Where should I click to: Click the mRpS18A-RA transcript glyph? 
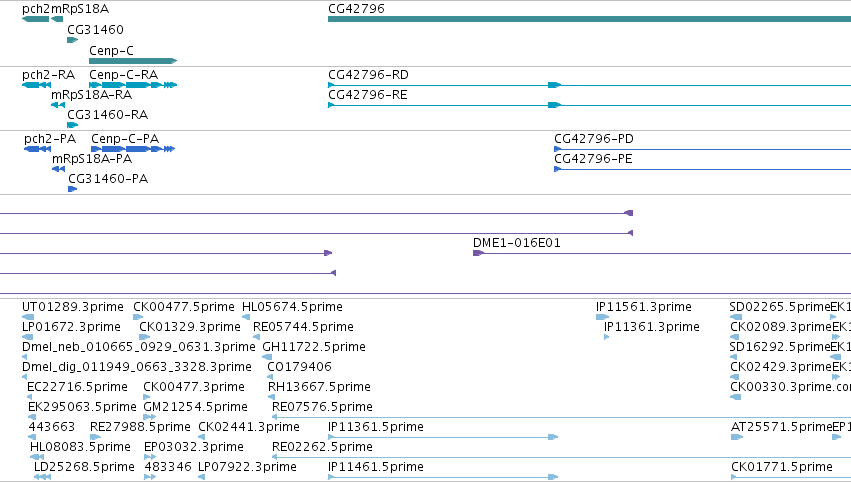click(x=58, y=105)
